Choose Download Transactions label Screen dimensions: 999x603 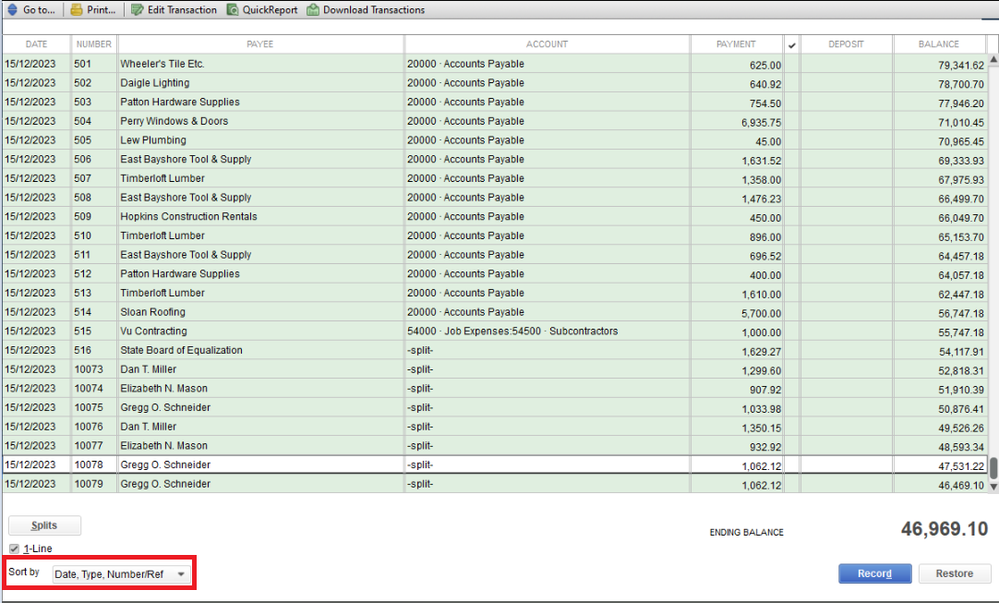(x=374, y=10)
